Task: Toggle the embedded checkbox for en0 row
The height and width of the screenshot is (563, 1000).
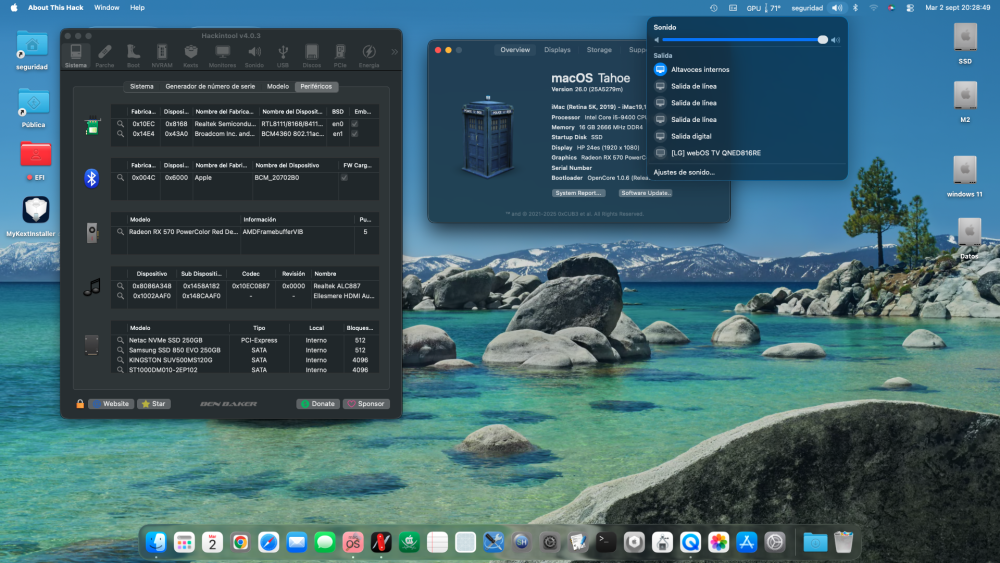Action: coord(355,124)
